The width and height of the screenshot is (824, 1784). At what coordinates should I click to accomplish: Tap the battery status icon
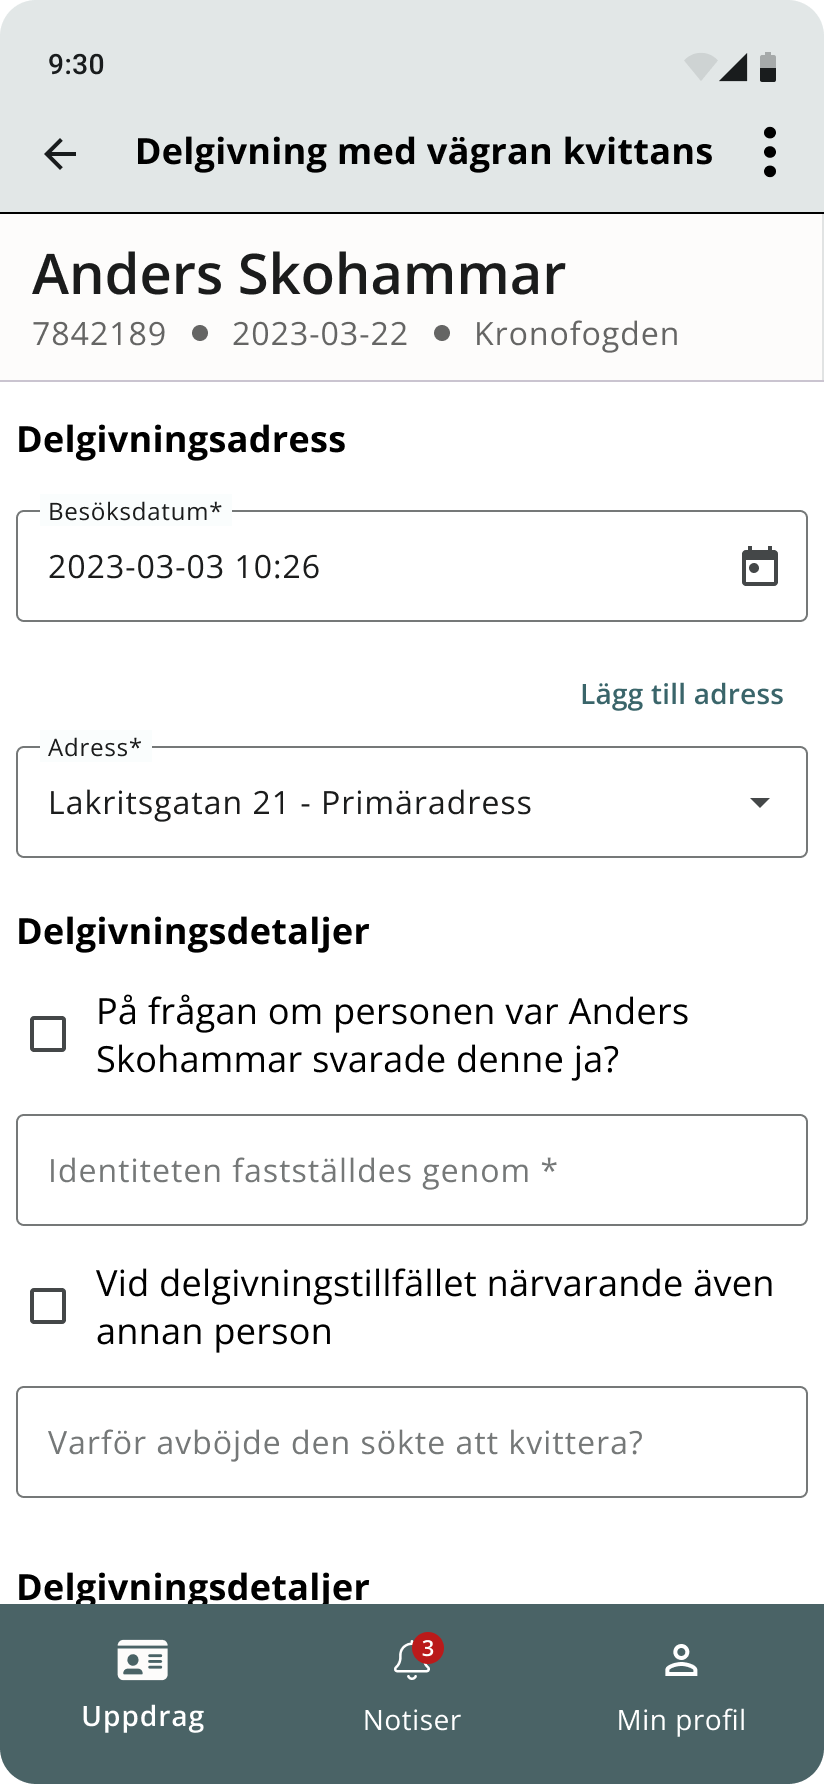click(x=768, y=66)
